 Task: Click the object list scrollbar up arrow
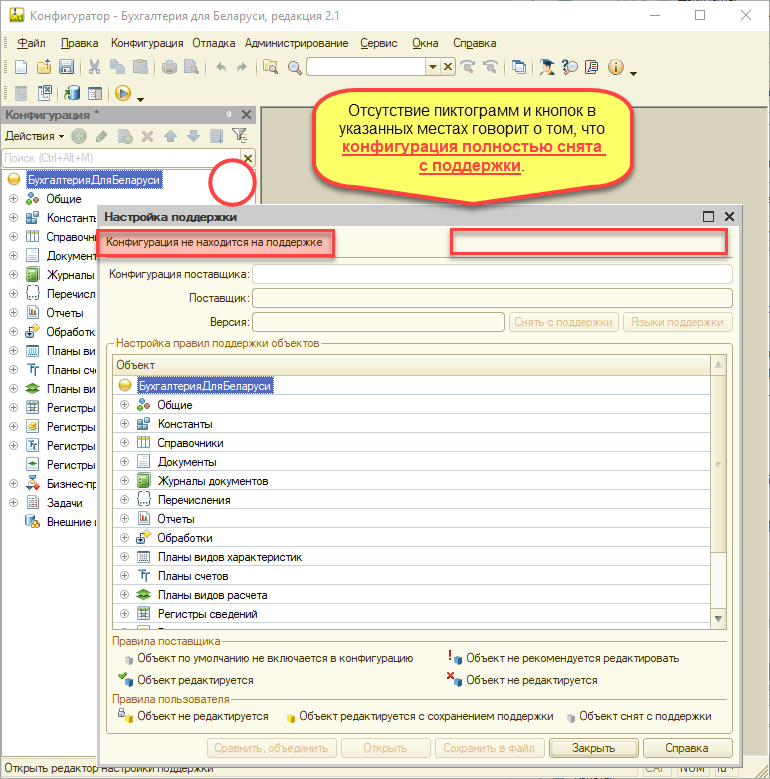coord(718,365)
